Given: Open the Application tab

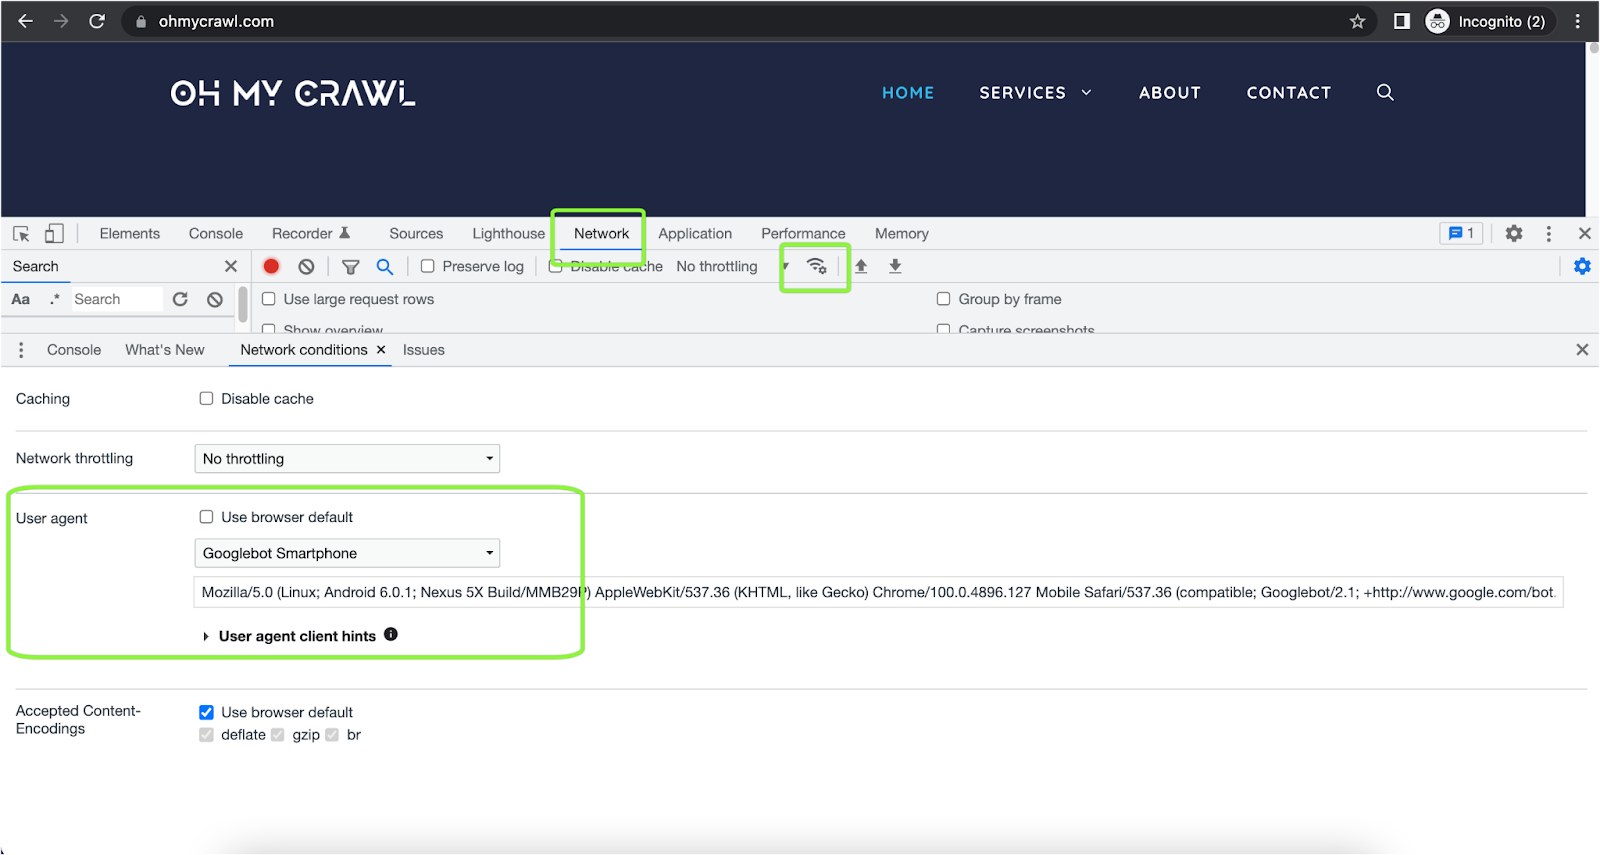Looking at the screenshot, I should (x=695, y=233).
